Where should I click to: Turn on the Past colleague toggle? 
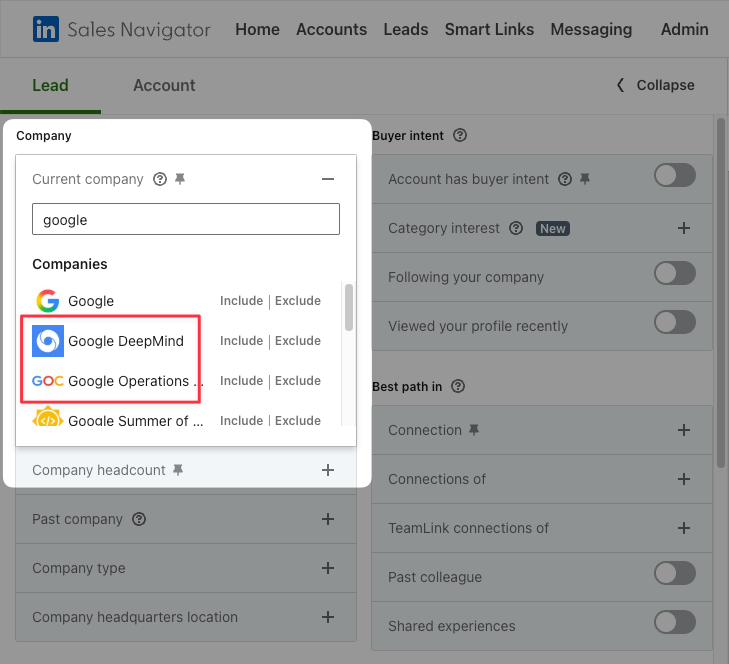675,573
